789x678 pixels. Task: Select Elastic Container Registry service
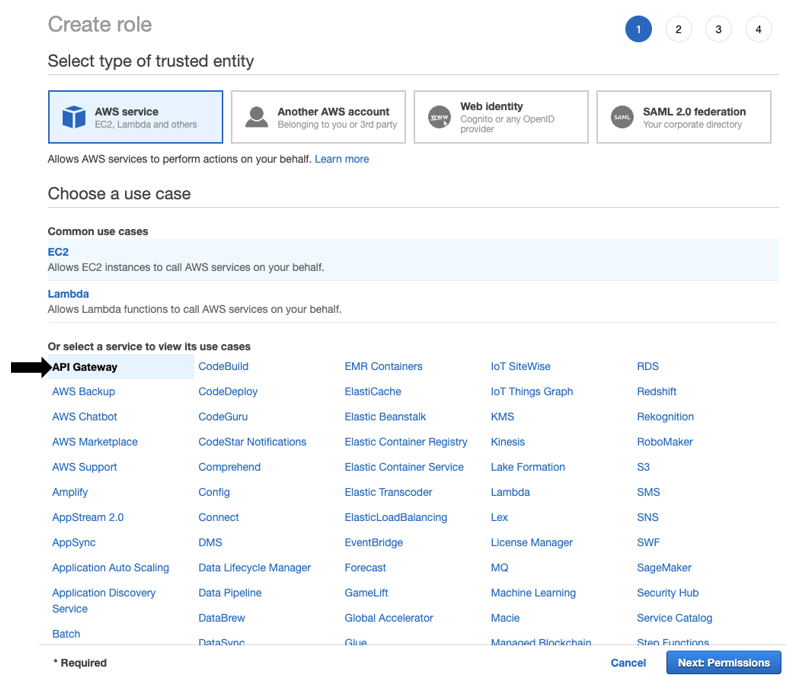406,442
